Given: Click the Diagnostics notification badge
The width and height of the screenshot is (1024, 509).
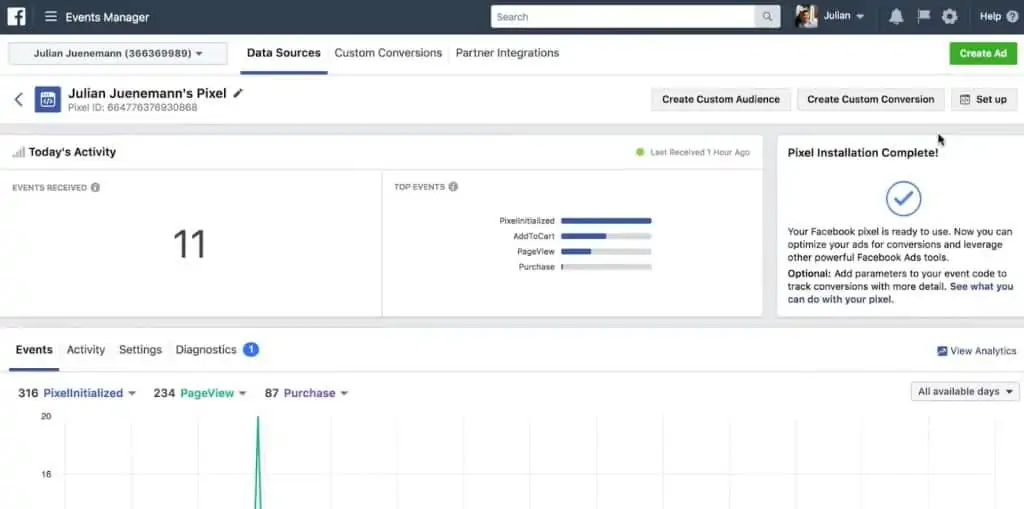Looking at the screenshot, I should [251, 350].
